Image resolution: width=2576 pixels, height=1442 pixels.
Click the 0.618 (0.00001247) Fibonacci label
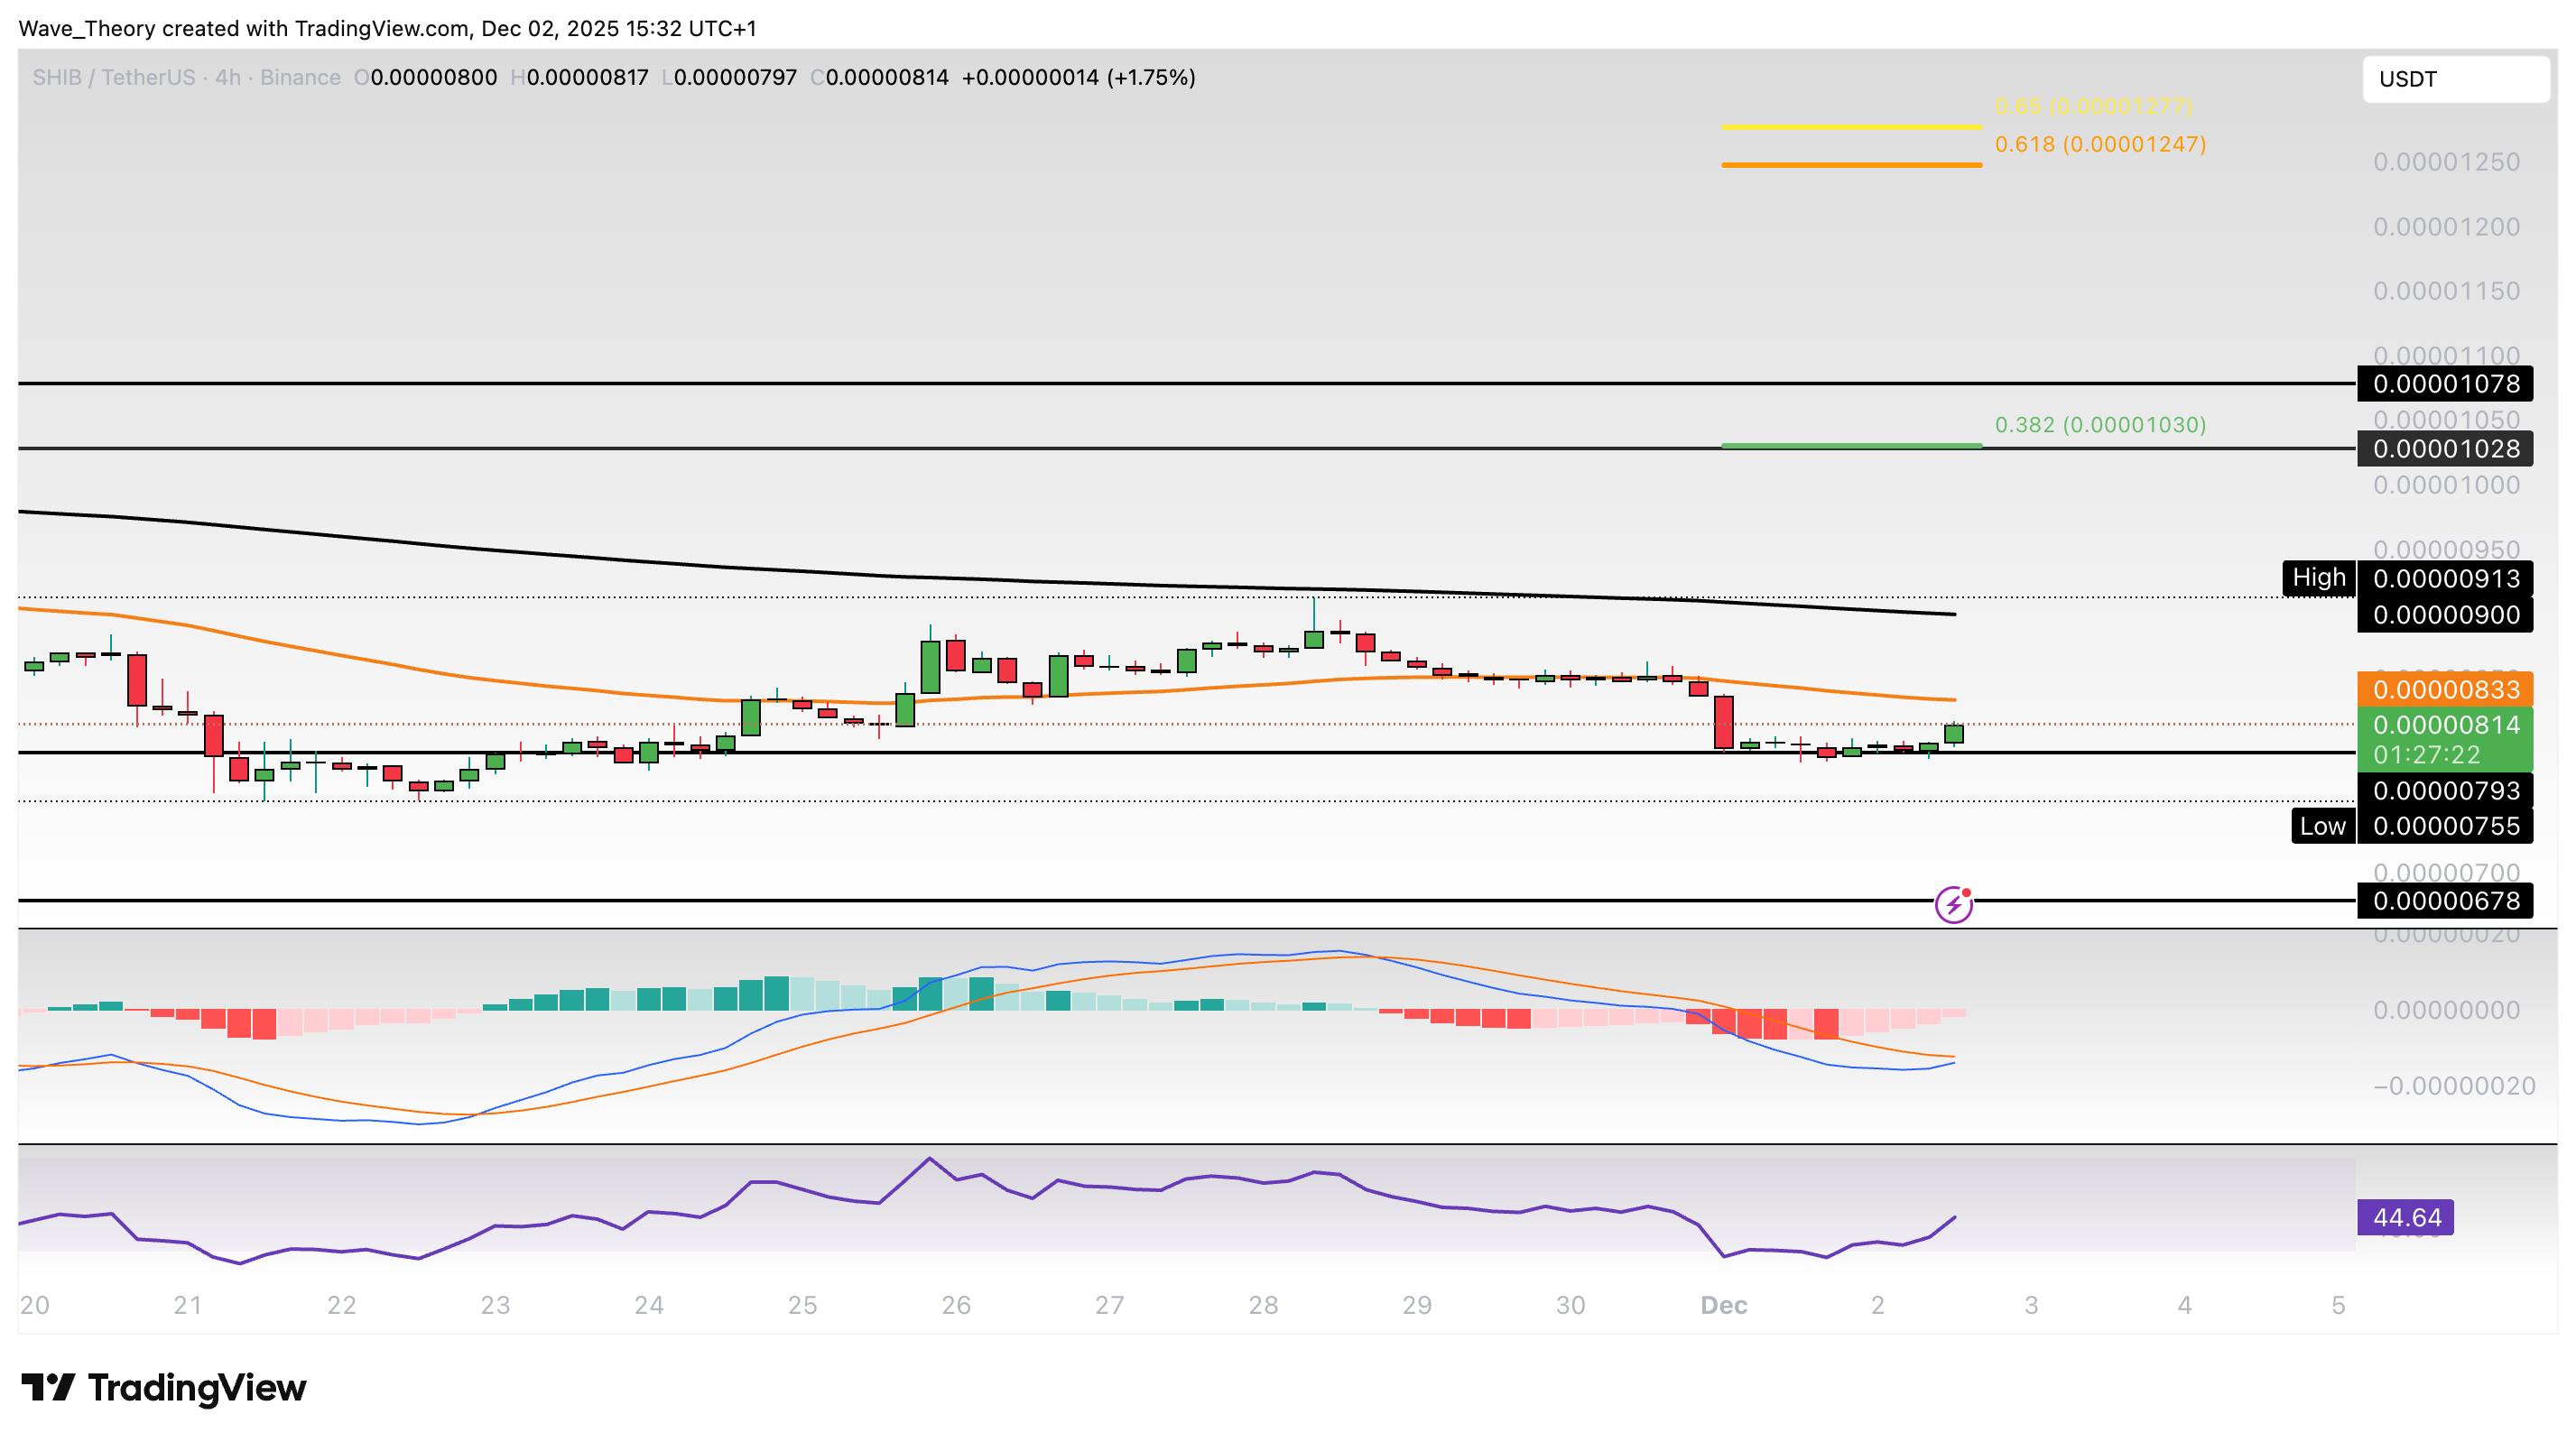[2099, 144]
